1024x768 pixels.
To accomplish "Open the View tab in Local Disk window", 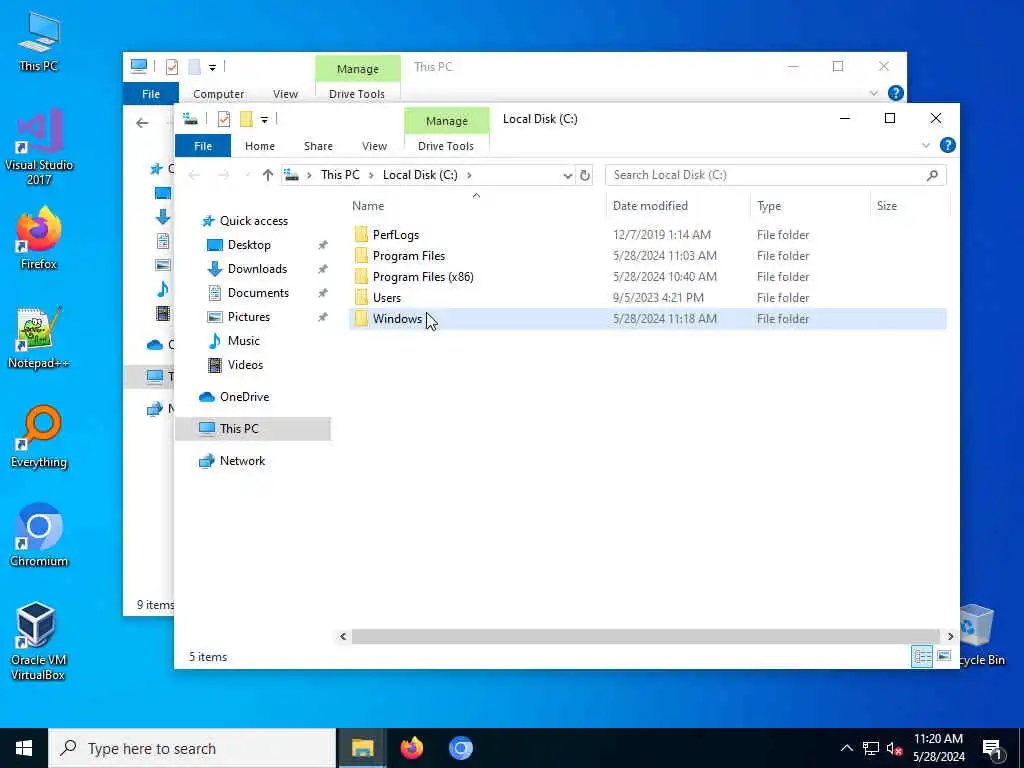I will pyautogui.click(x=374, y=146).
